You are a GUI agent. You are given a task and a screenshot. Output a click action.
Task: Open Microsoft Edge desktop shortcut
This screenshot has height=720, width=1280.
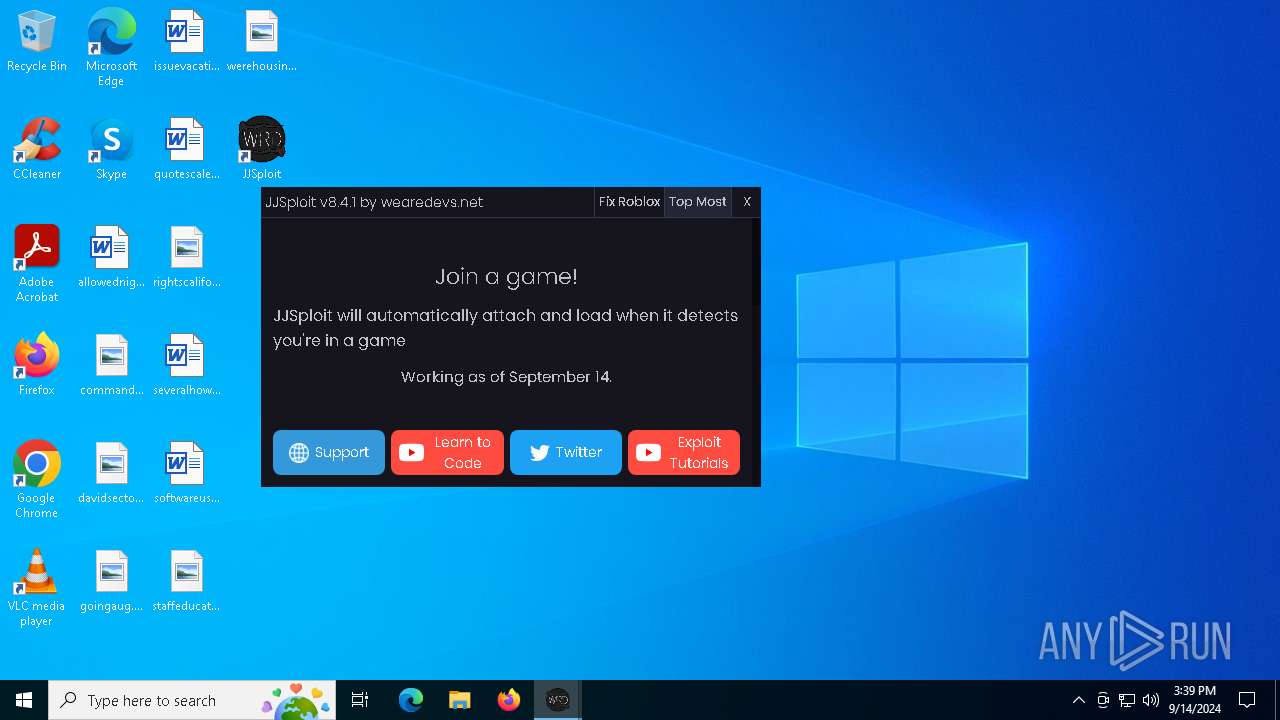pyautogui.click(x=111, y=48)
